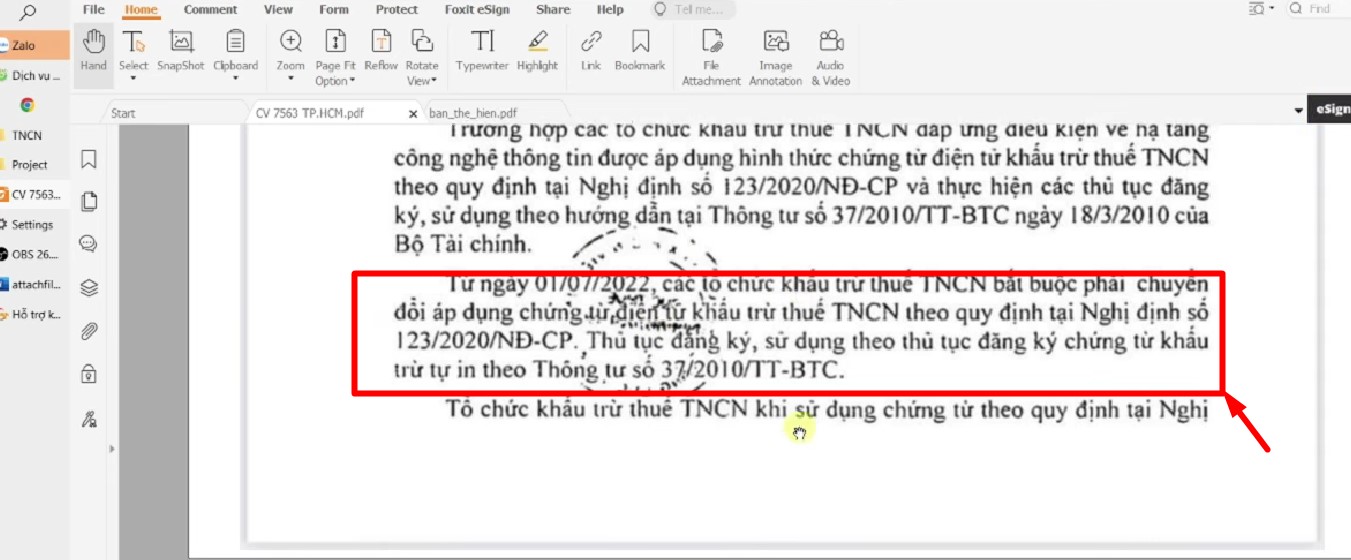This screenshot has height=560, width=1351.
Task: Expand the Select tool dropdown arrow
Action: pos(133,79)
